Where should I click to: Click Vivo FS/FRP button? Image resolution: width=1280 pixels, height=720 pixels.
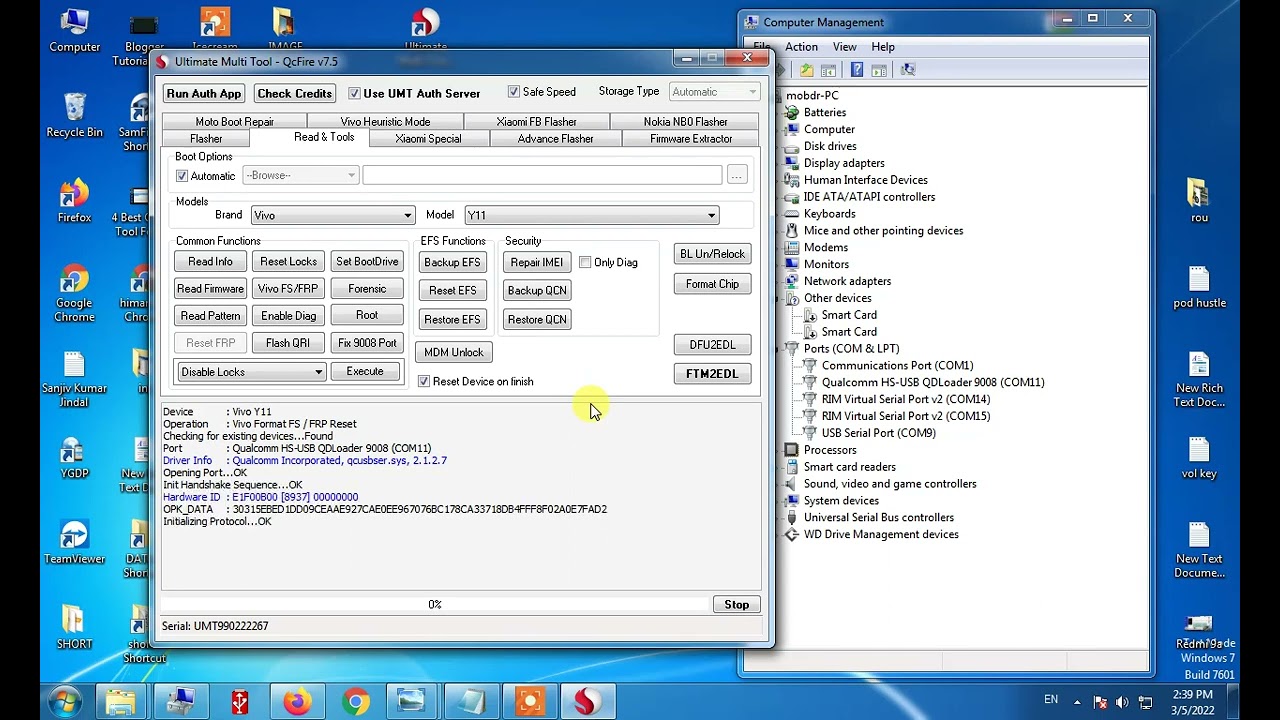(x=288, y=289)
